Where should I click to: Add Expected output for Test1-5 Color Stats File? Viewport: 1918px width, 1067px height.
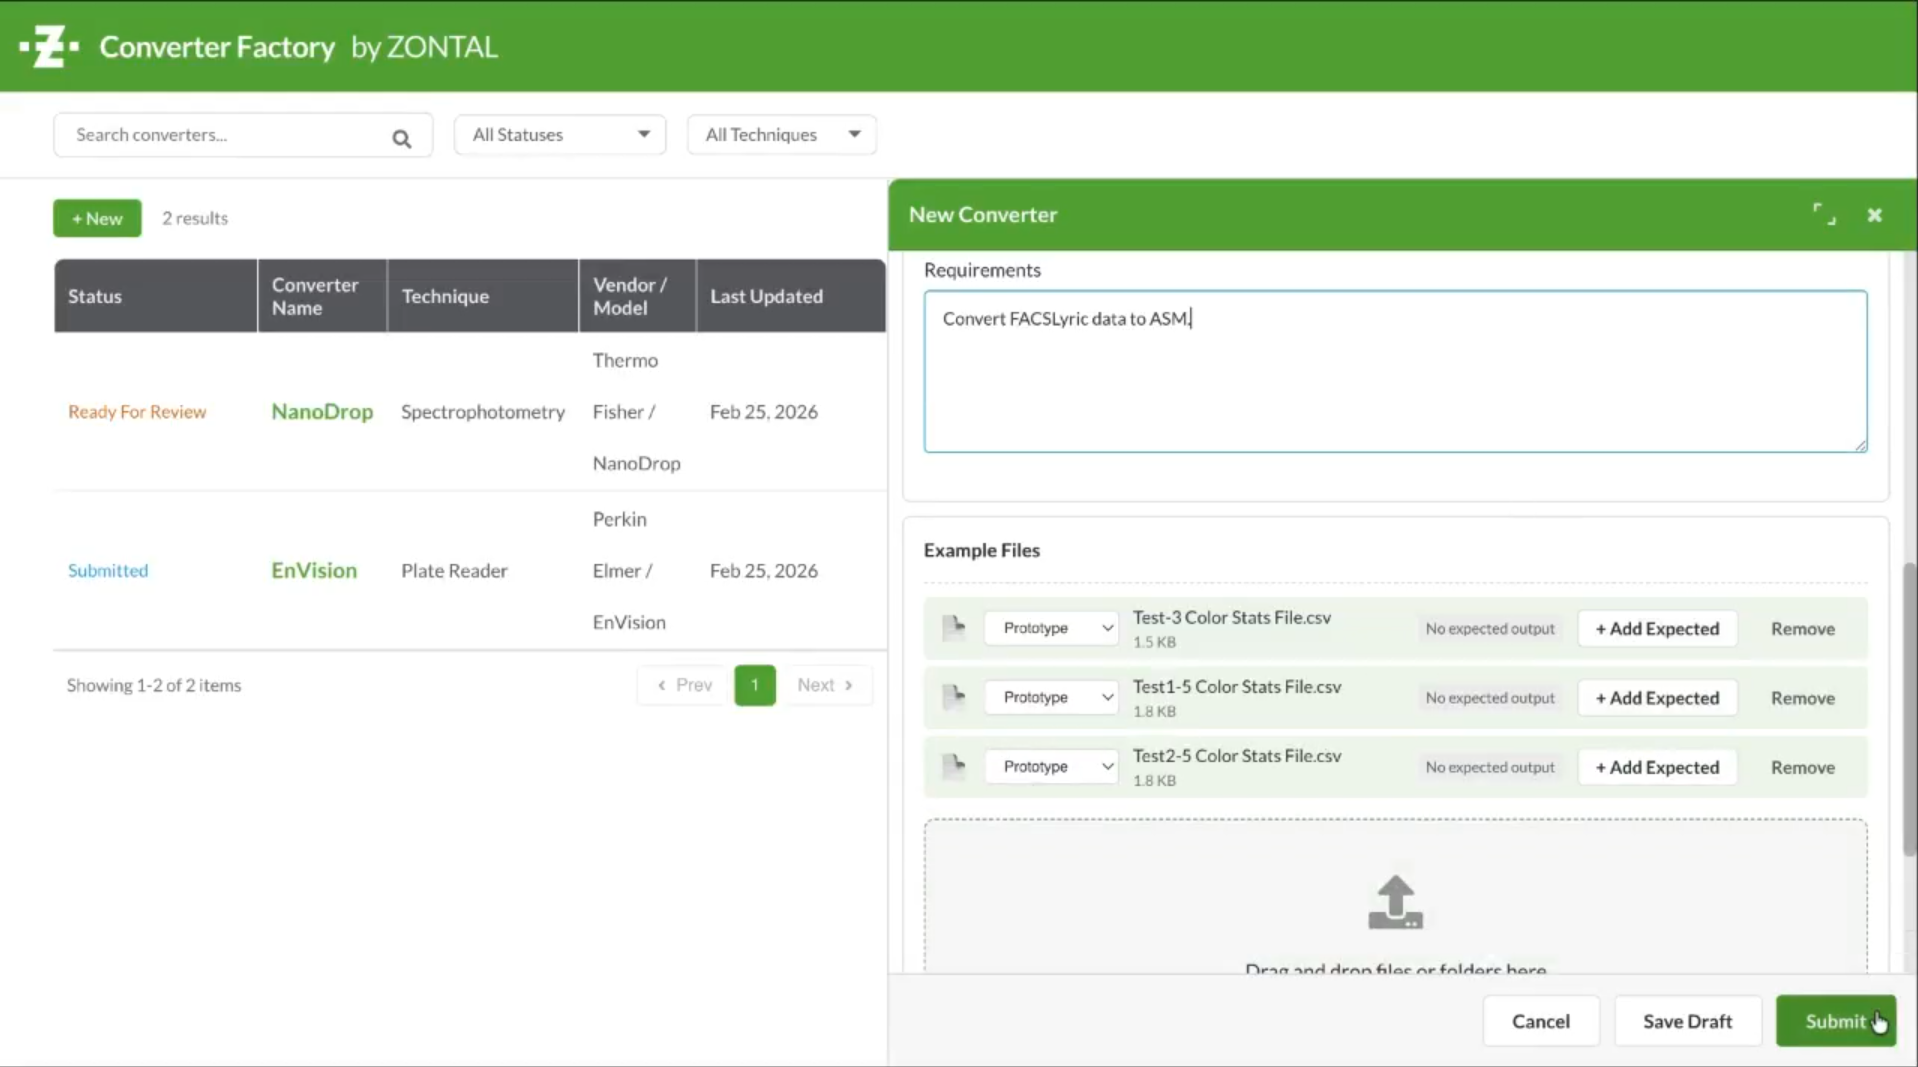point(1657,698)
